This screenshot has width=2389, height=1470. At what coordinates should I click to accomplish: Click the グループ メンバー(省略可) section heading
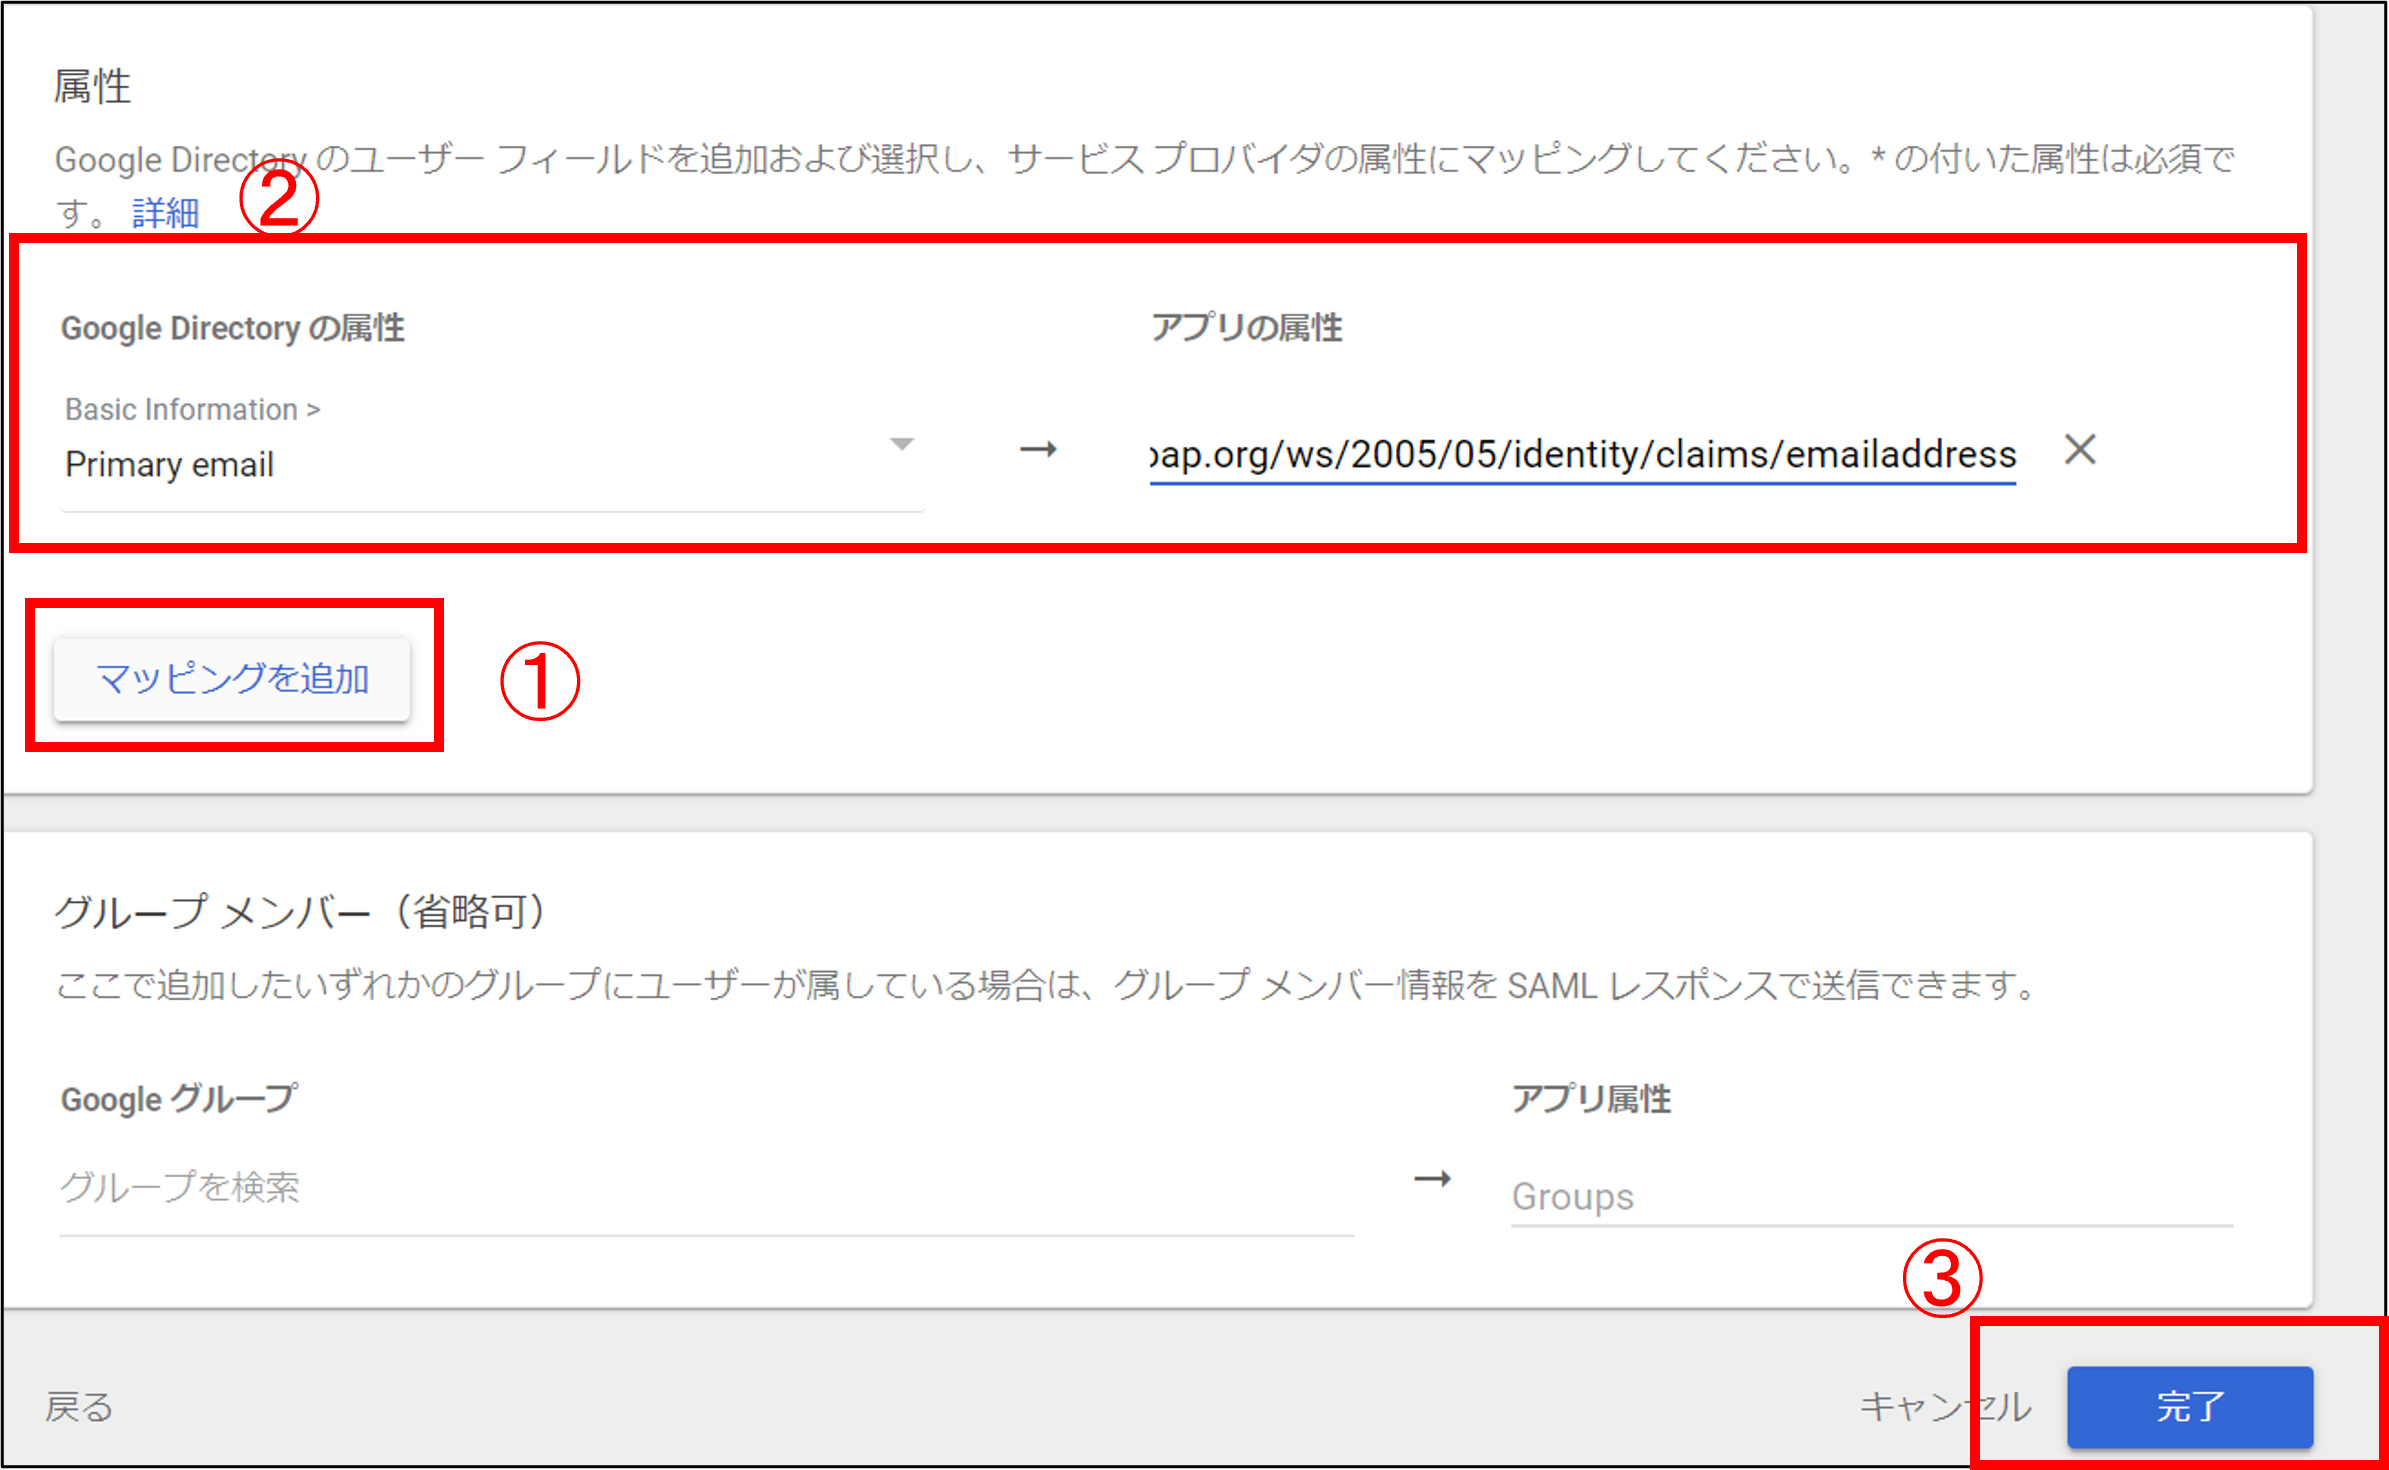300,912
